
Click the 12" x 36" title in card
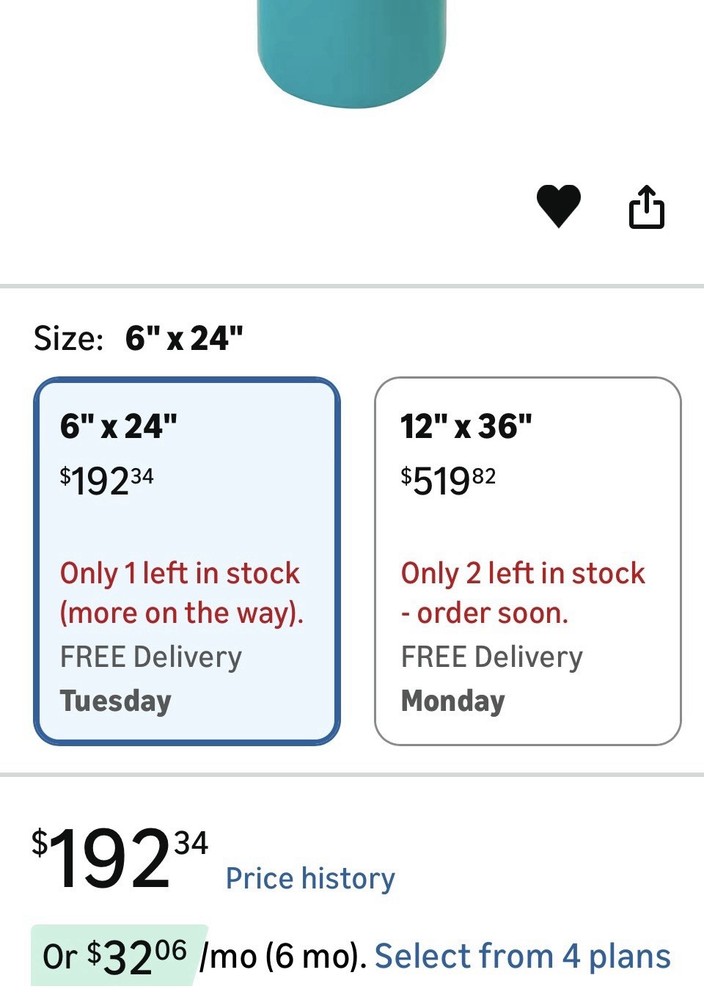[466, 427]
